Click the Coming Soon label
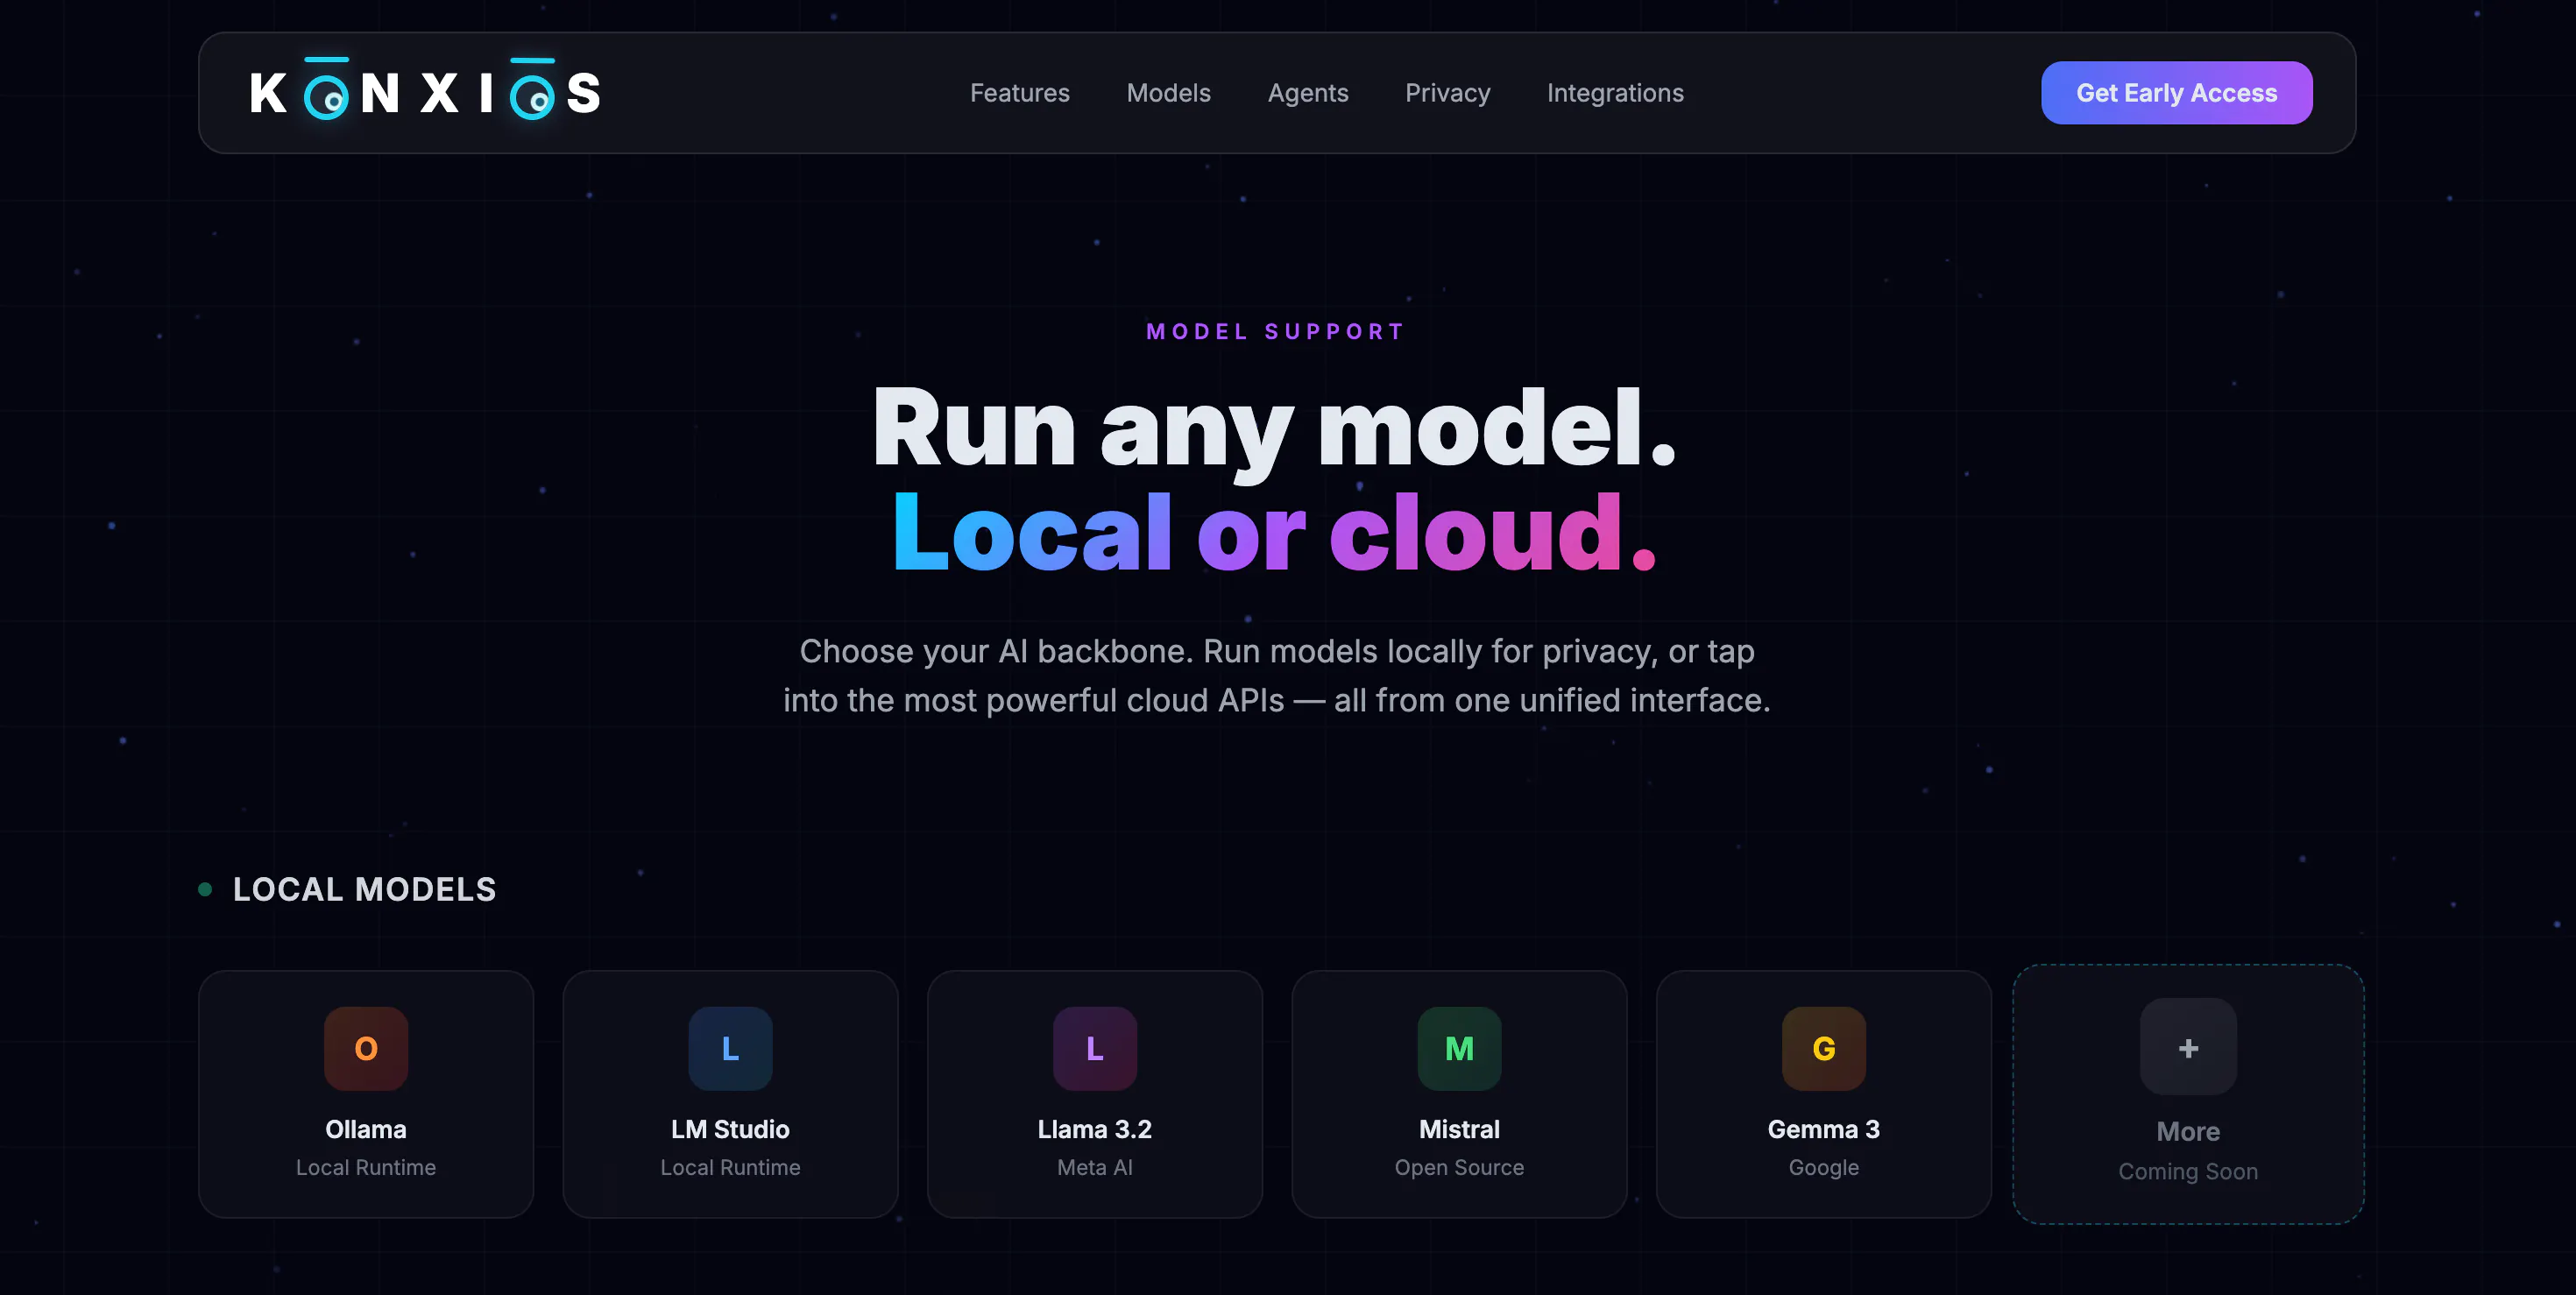Viewport: 2576px width, 1295px height. click(x=2188, y=1171)
